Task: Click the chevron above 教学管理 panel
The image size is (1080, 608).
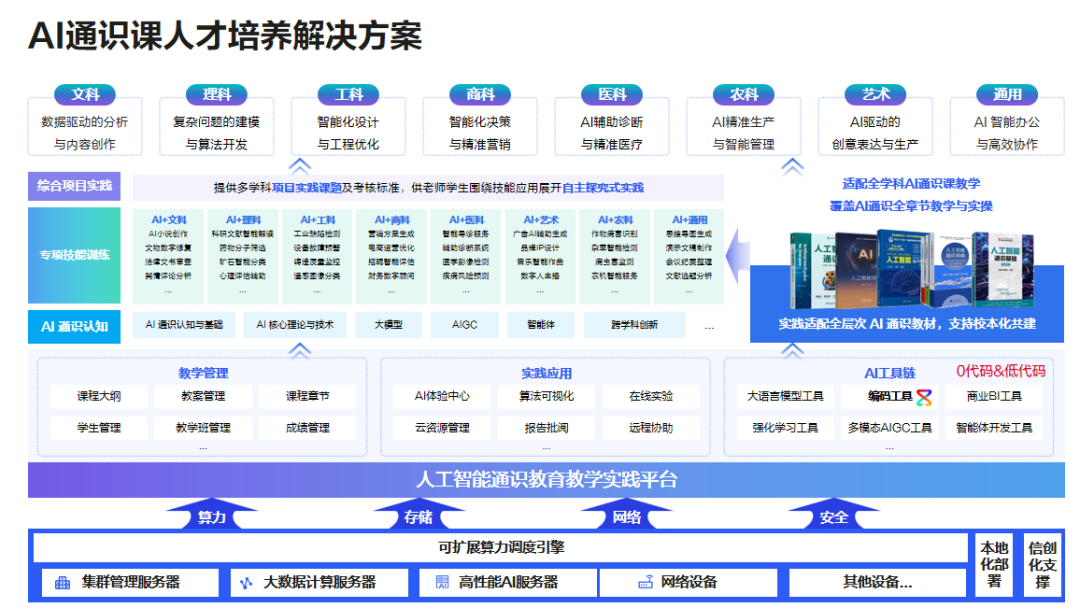Action: (x=299, y=350)
